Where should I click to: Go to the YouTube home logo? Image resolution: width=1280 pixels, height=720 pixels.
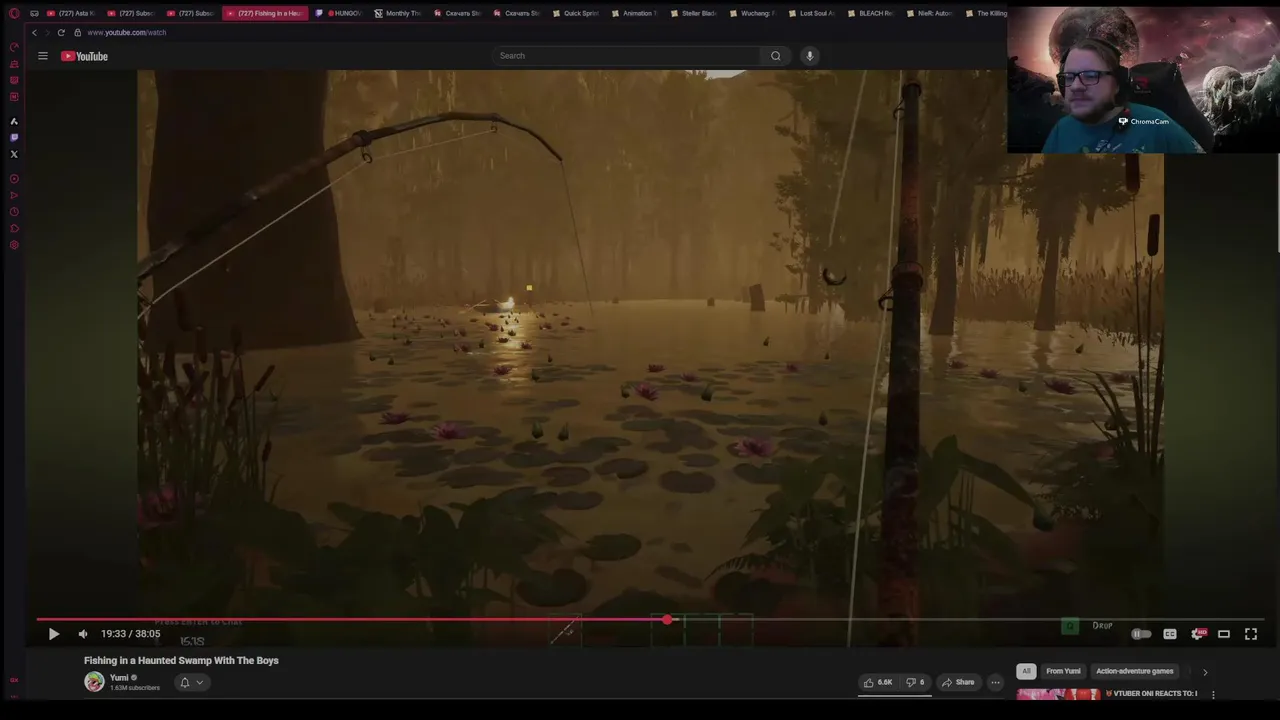point(84,56)
